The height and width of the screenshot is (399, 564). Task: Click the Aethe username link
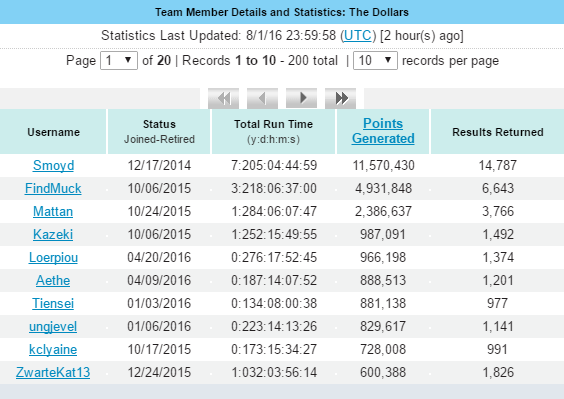tap(53, 281)
